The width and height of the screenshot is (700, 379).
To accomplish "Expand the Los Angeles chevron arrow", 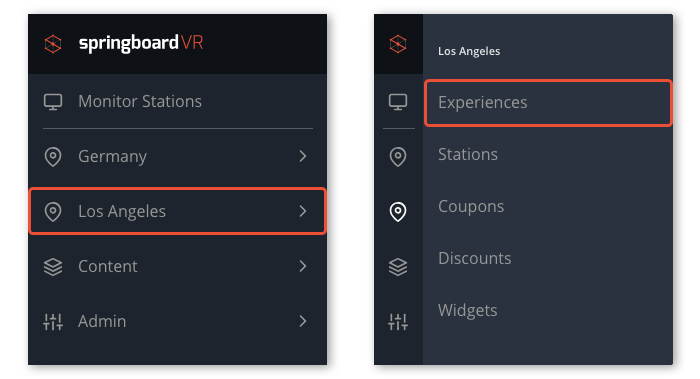I will tap(303, 211).
